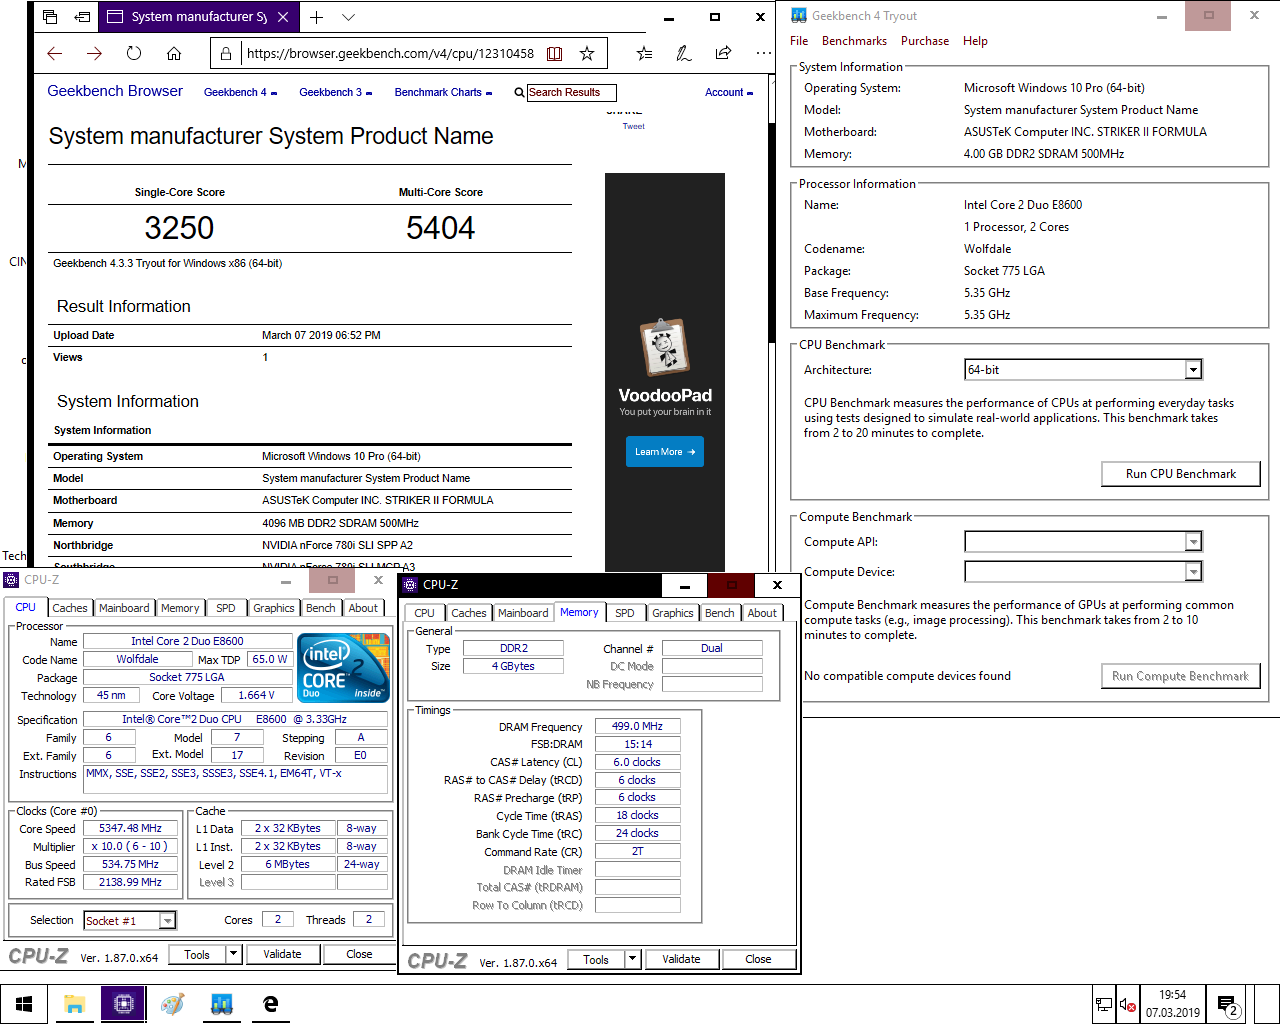The width and height of the screenshot is (1280, 1024).
Task: Click Learn More on VoodooPad ad
Action: pos(664,452)
